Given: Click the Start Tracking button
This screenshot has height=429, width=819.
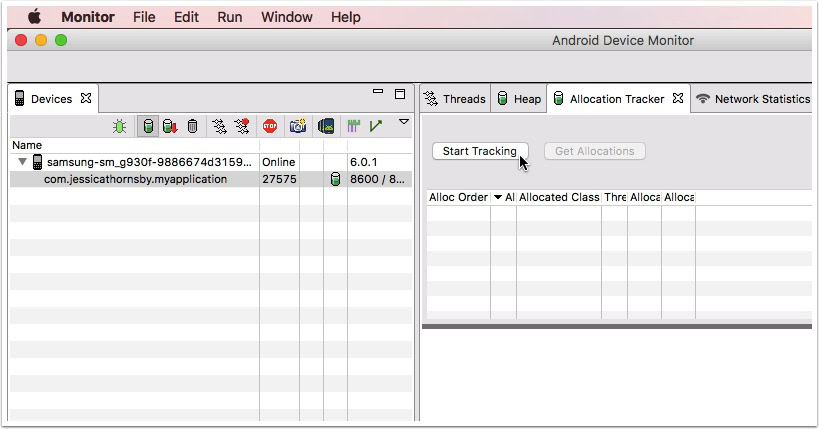Looking at the screenshot, I should [479, 151].
